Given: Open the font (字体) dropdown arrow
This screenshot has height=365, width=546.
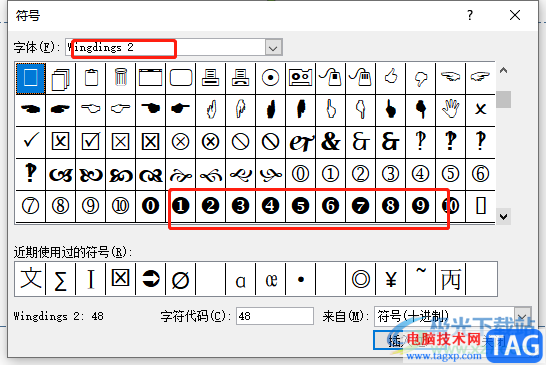Looking at the screenshot, I should 273,48.
